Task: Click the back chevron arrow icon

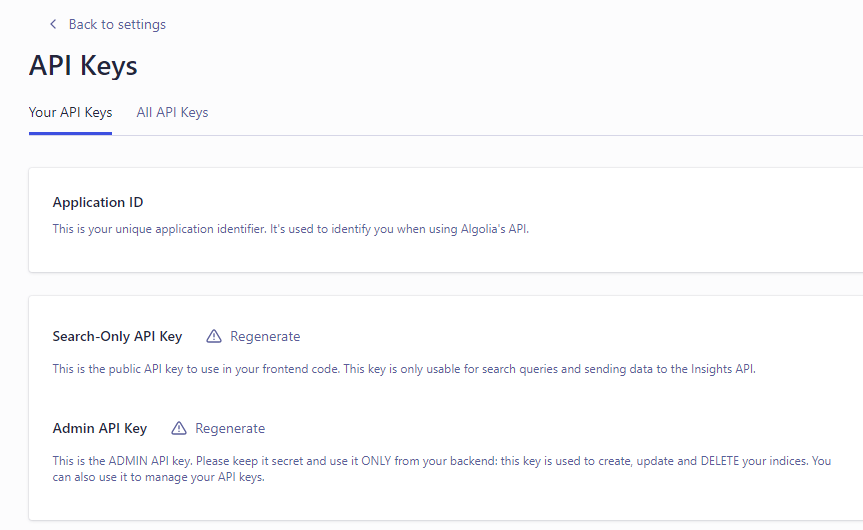Action: pyautogui.click(x=53, y=24)
